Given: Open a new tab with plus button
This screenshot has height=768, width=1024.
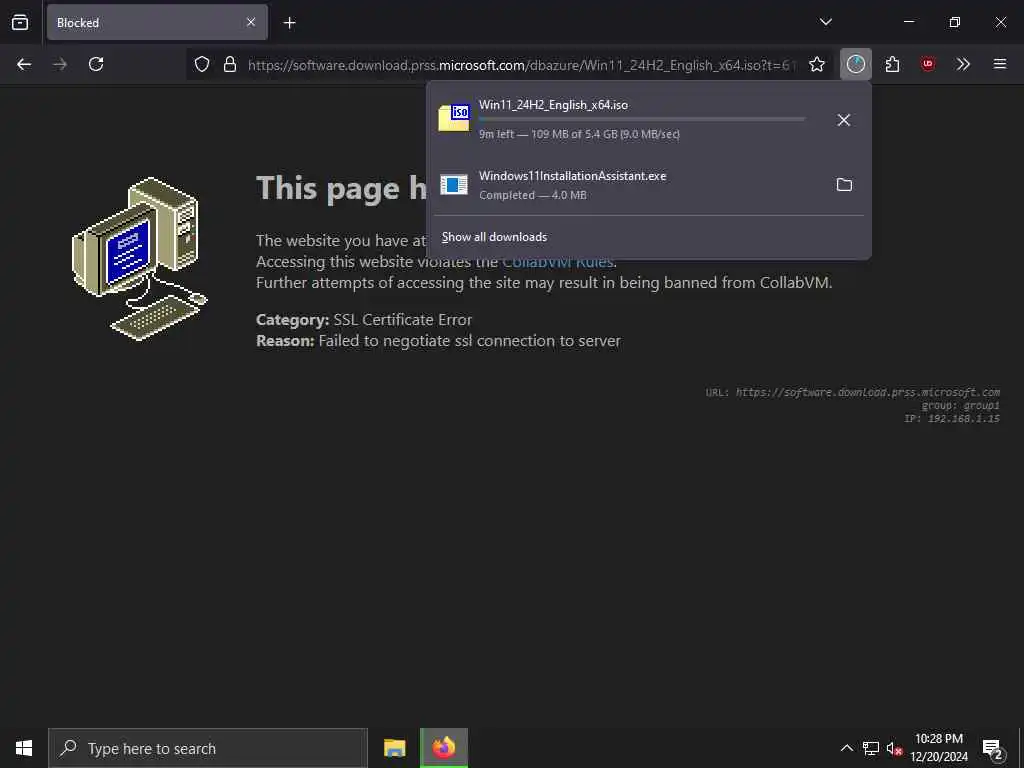Looking at the screenshot, I should click(289, 23).
